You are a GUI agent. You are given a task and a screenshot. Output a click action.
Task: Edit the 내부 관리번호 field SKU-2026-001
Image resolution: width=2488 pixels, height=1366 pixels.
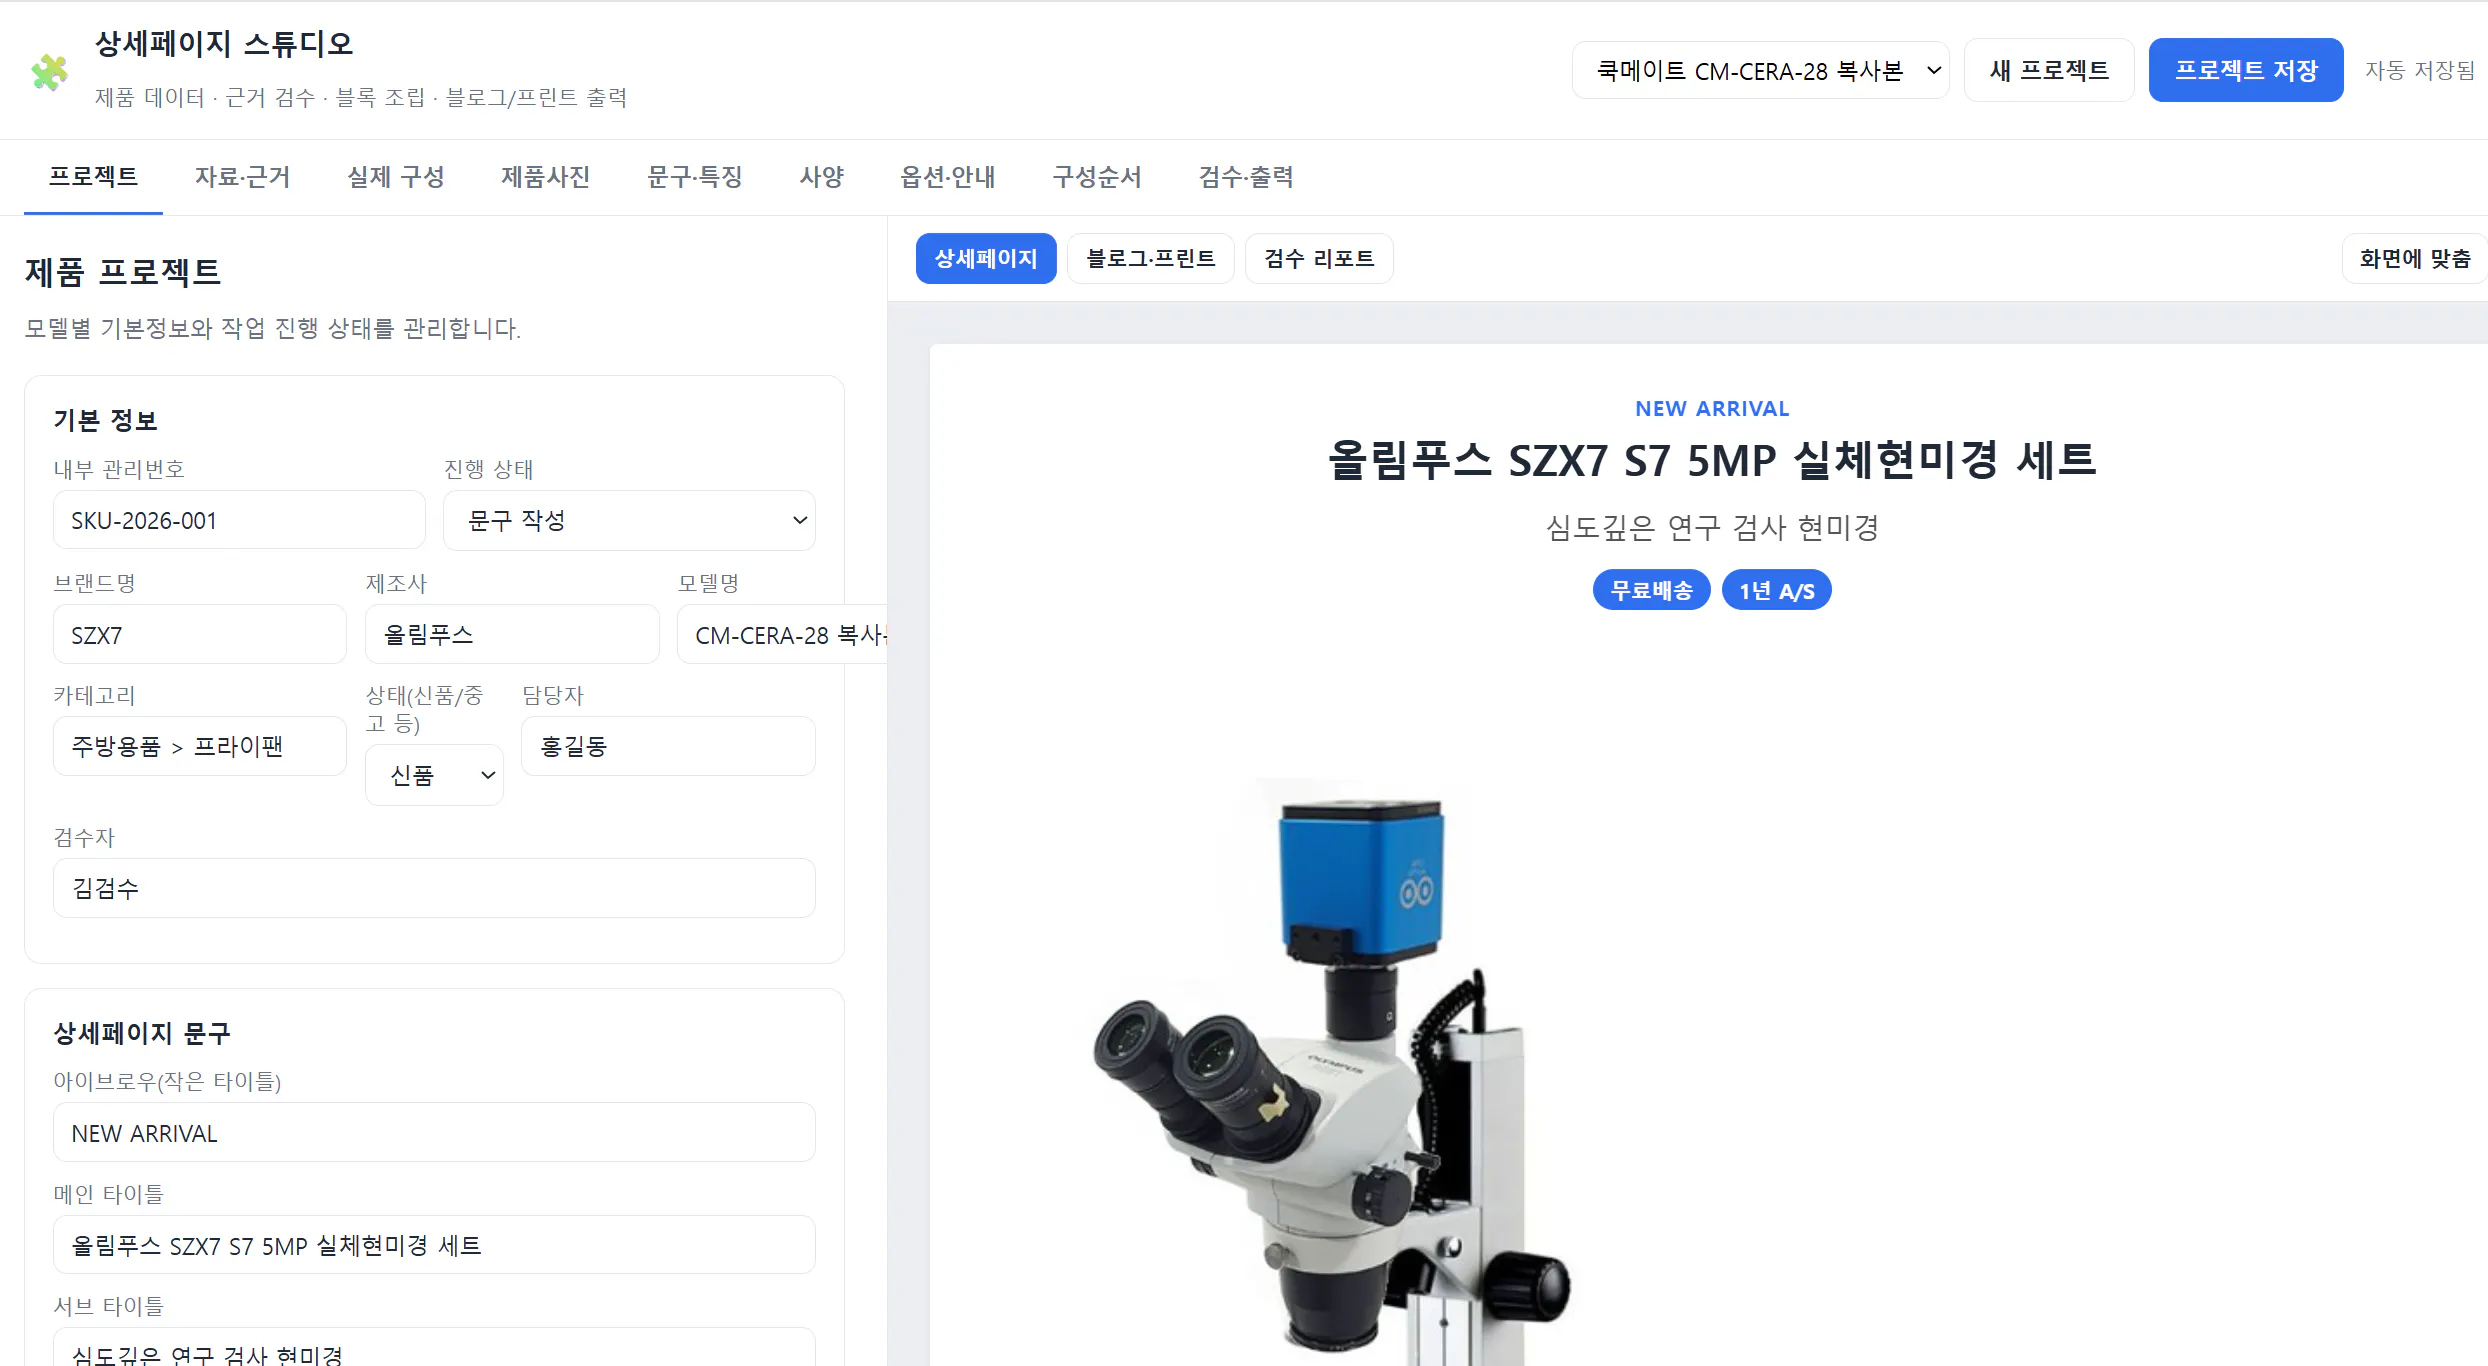[x=239, y=520]
